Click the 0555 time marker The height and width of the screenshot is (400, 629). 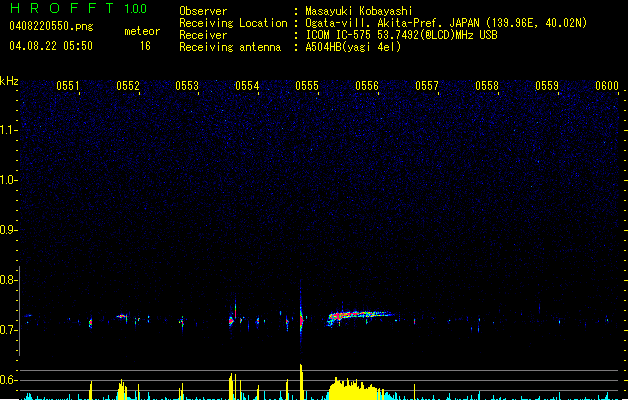click(x=307, y=86)
